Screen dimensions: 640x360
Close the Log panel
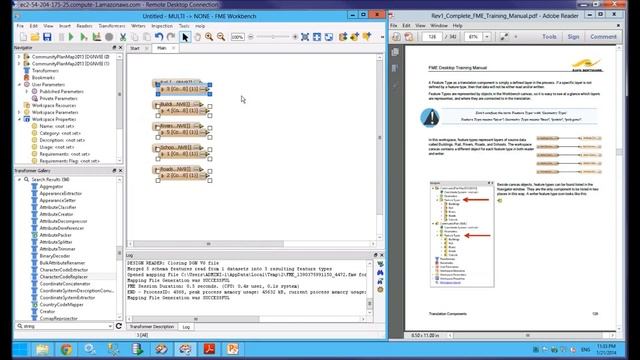click(x=382, y=255)
